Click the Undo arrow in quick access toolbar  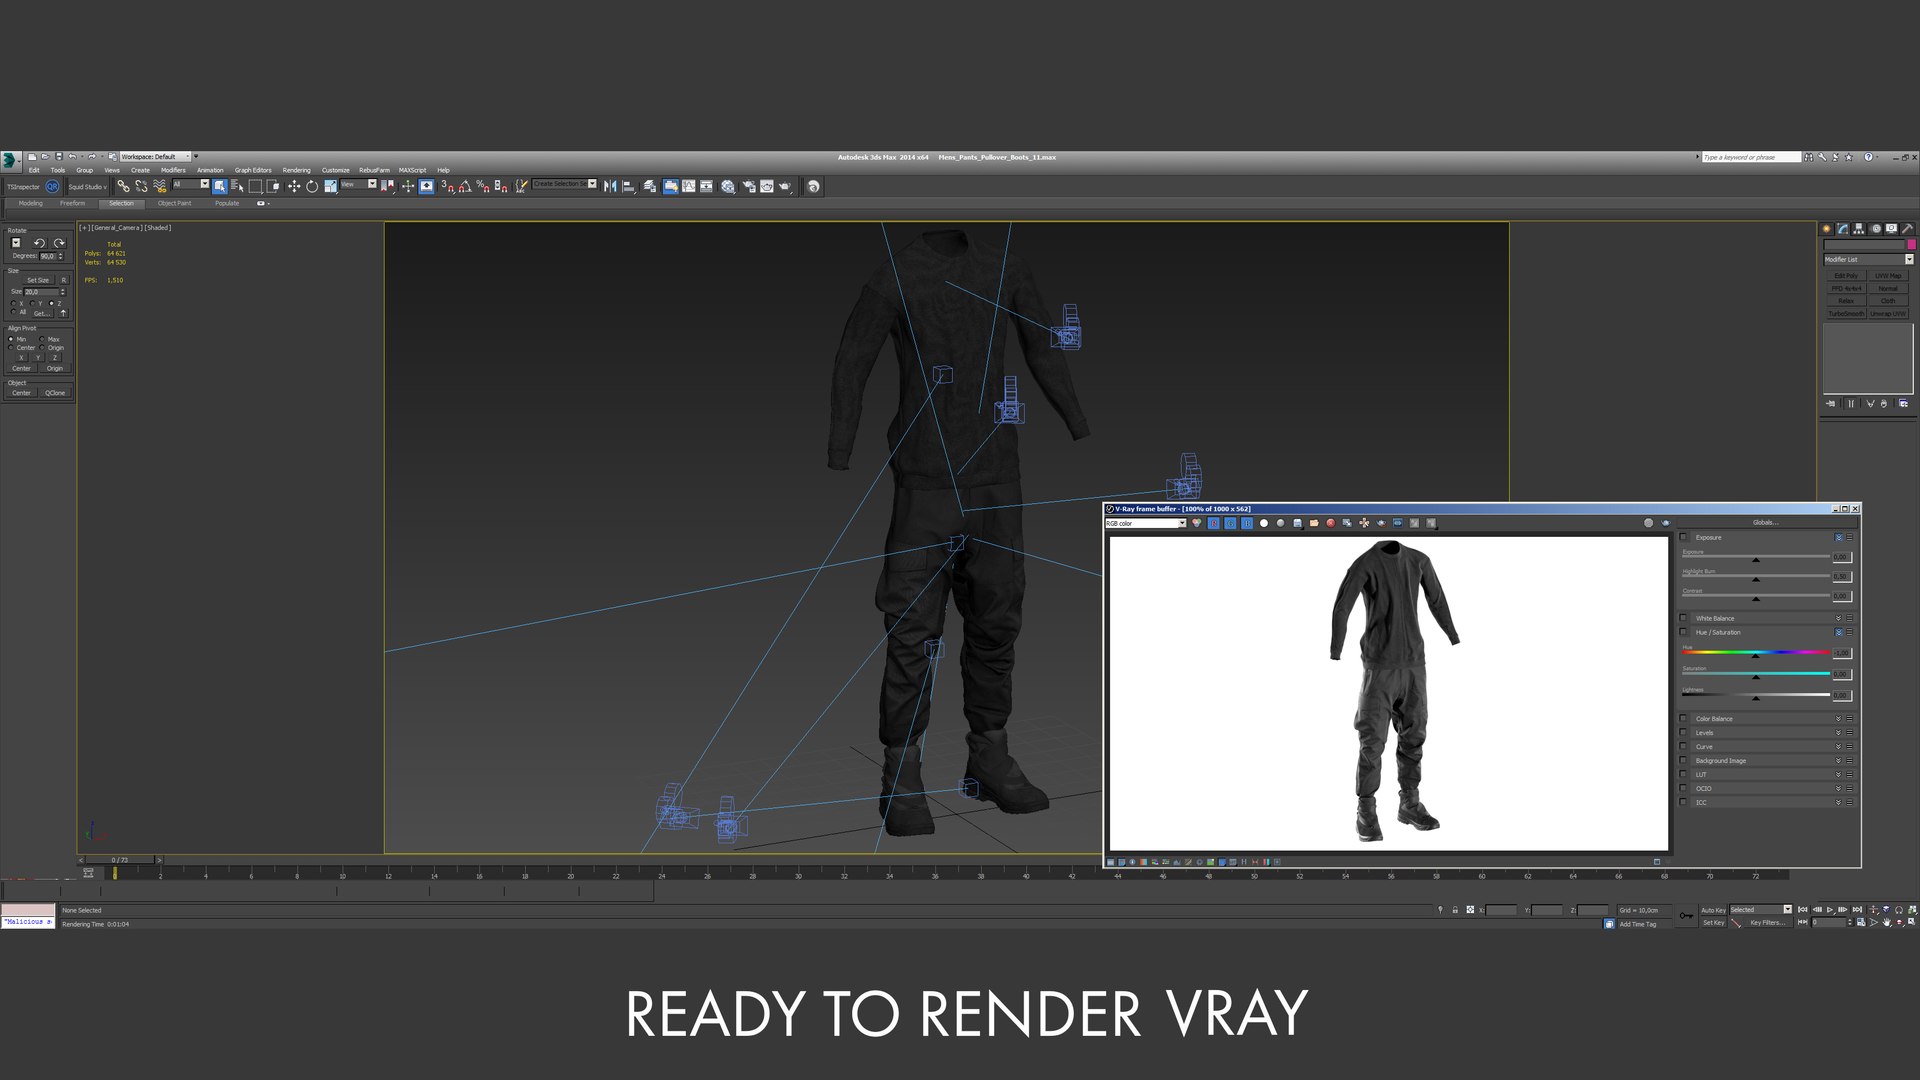(72, 156)
